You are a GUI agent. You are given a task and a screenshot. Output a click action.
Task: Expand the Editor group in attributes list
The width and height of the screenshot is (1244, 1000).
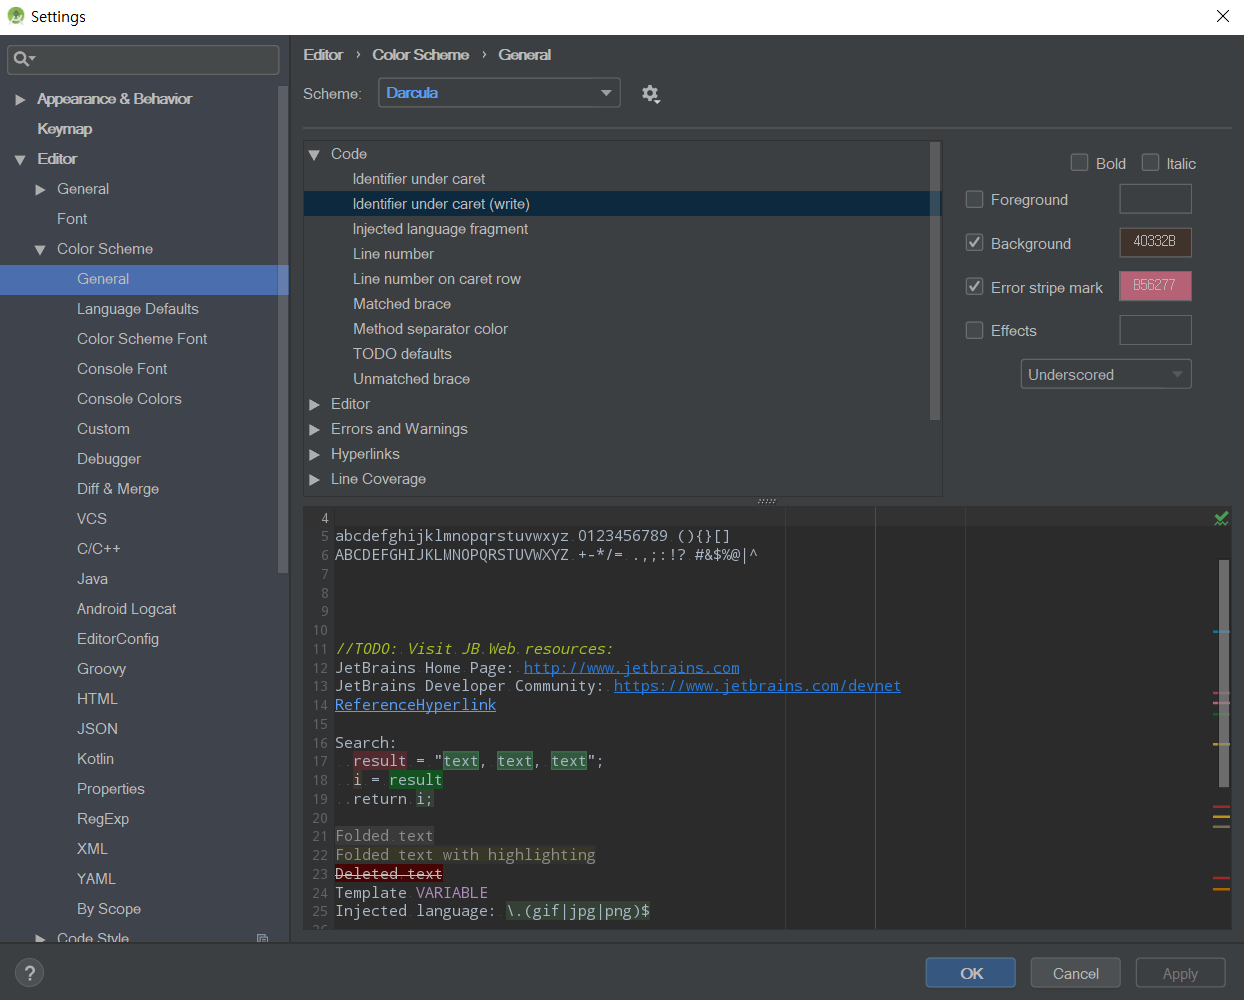coord(314,404)
